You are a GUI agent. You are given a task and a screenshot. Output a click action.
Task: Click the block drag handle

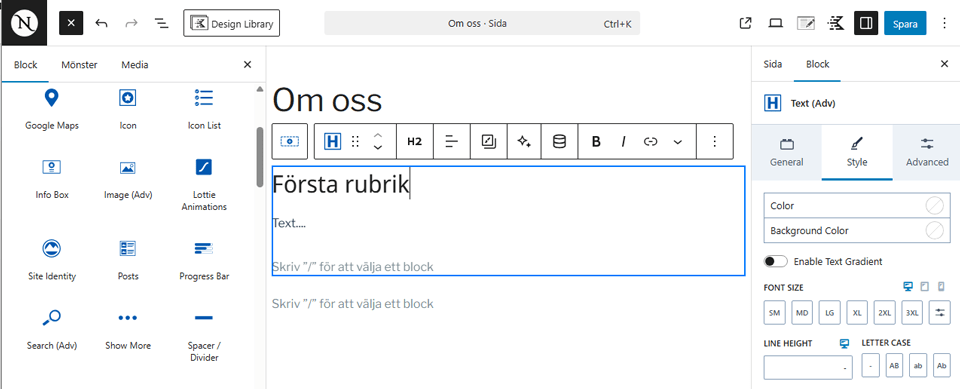tap(355, 142)
